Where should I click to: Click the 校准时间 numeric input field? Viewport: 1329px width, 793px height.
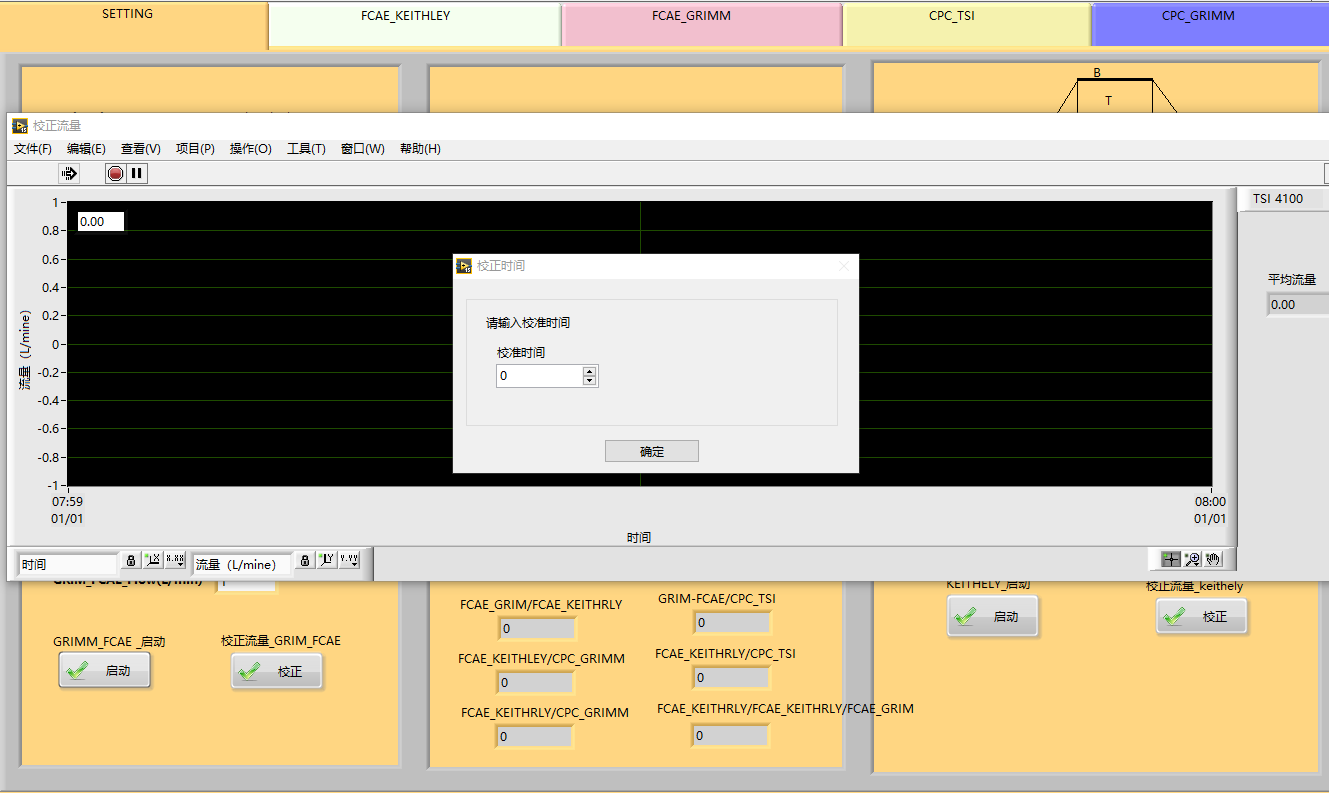coord(539,376)
